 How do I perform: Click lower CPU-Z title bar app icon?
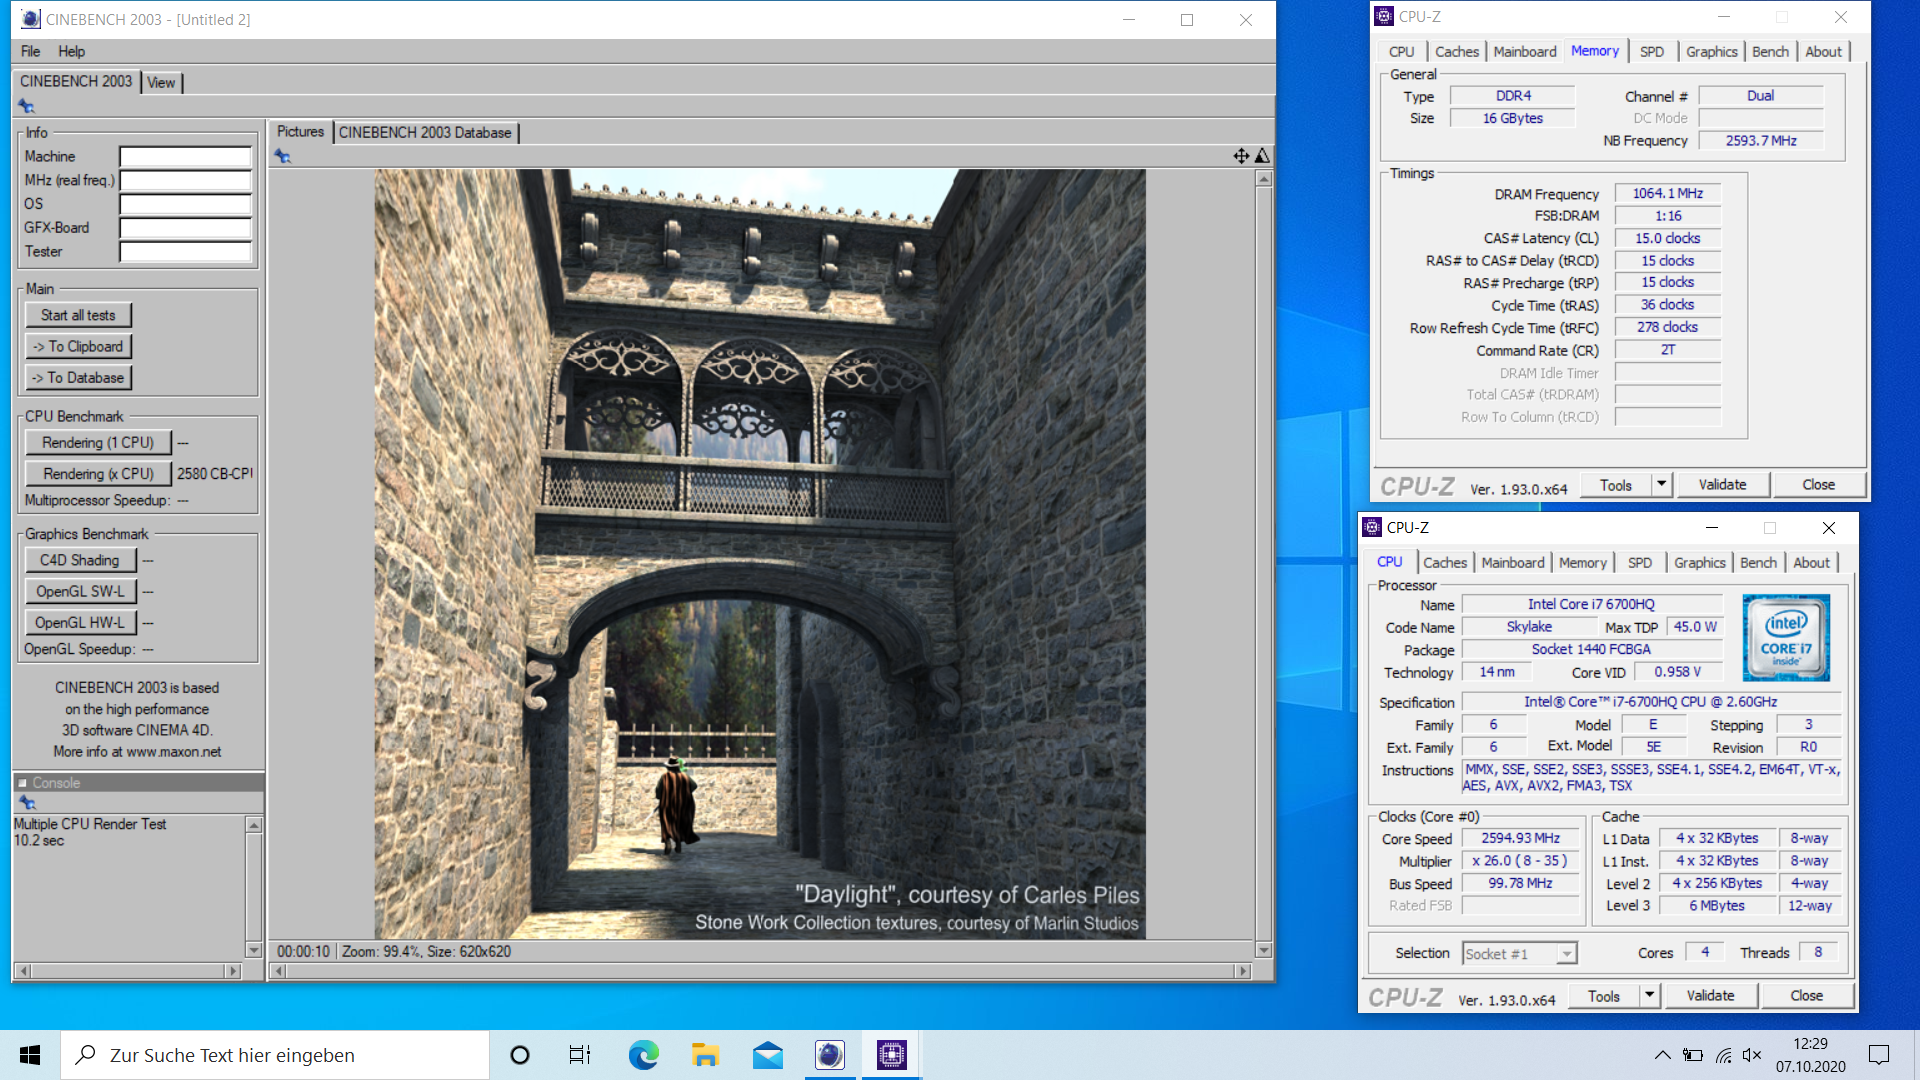pos(1372,527)
